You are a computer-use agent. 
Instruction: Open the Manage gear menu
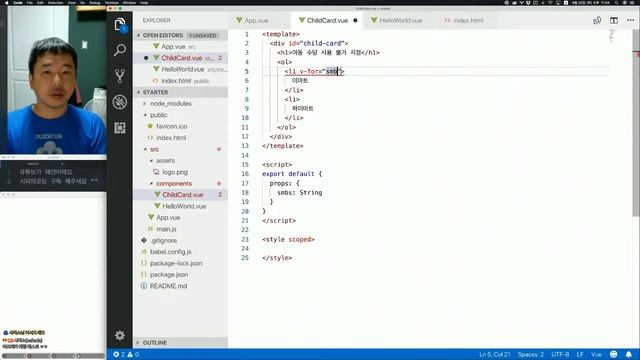(120, 336)
